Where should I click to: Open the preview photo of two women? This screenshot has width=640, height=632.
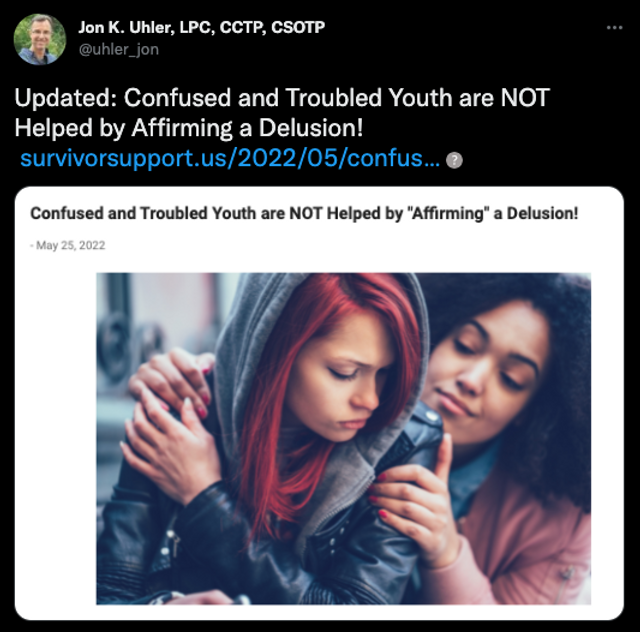[343, 438]
